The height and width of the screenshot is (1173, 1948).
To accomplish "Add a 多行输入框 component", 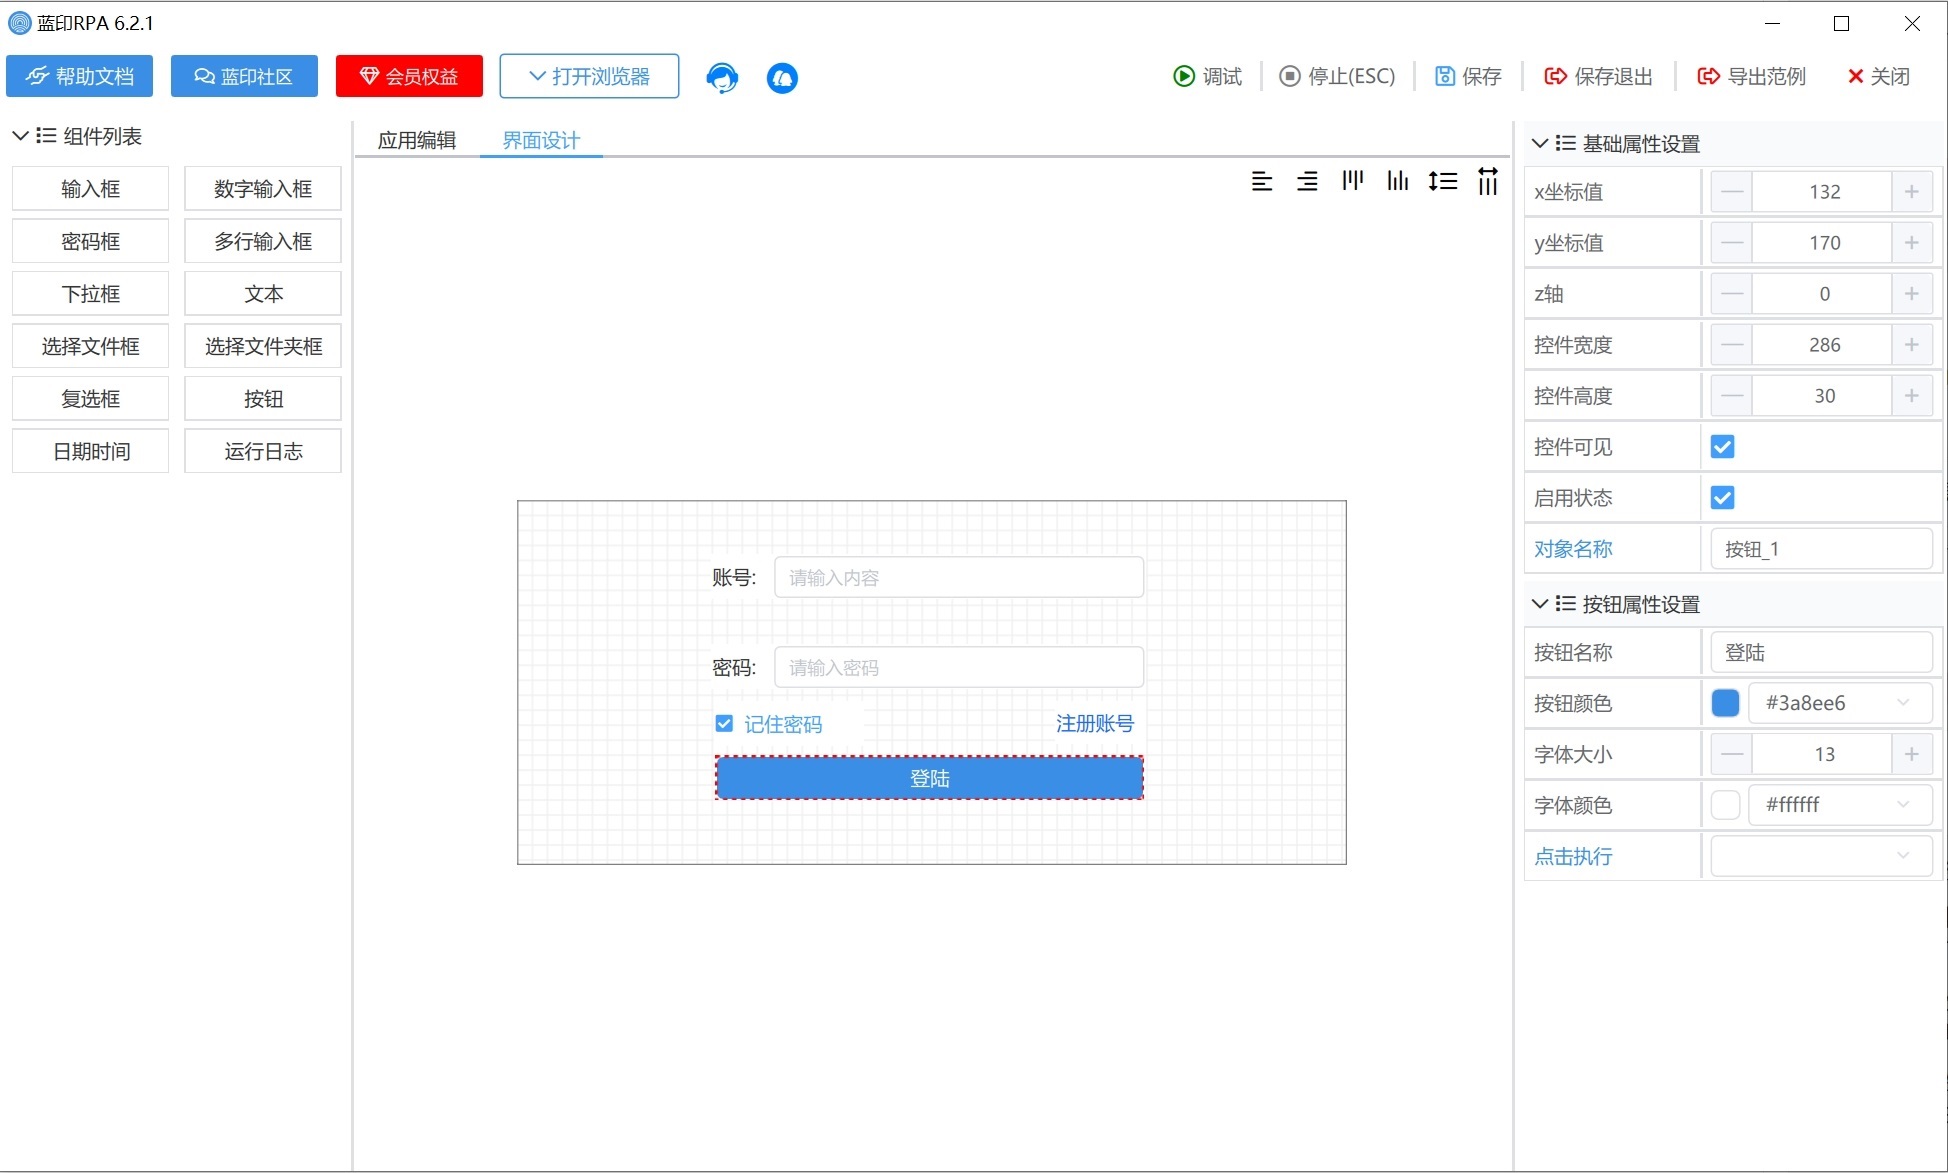I will pos(263,241).
